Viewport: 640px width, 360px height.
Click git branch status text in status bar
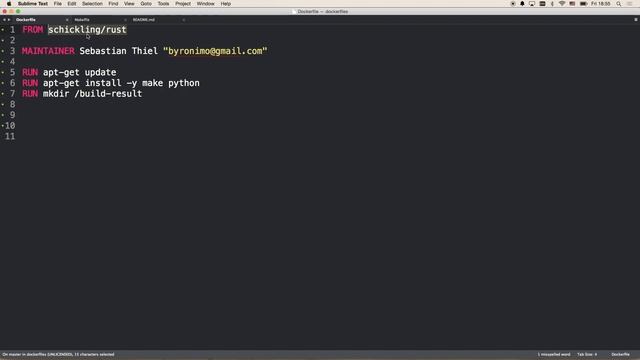58,354
